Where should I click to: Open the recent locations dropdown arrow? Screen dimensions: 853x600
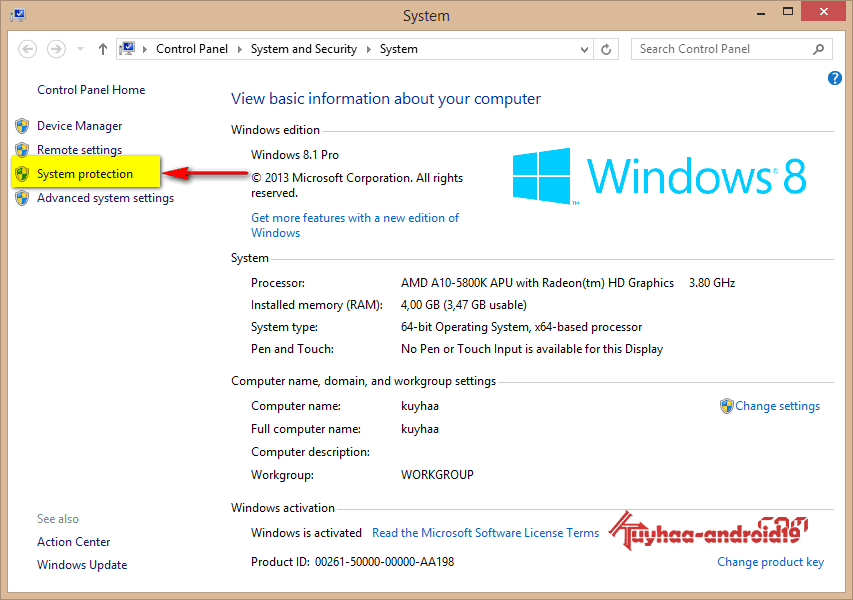[81, 49]
